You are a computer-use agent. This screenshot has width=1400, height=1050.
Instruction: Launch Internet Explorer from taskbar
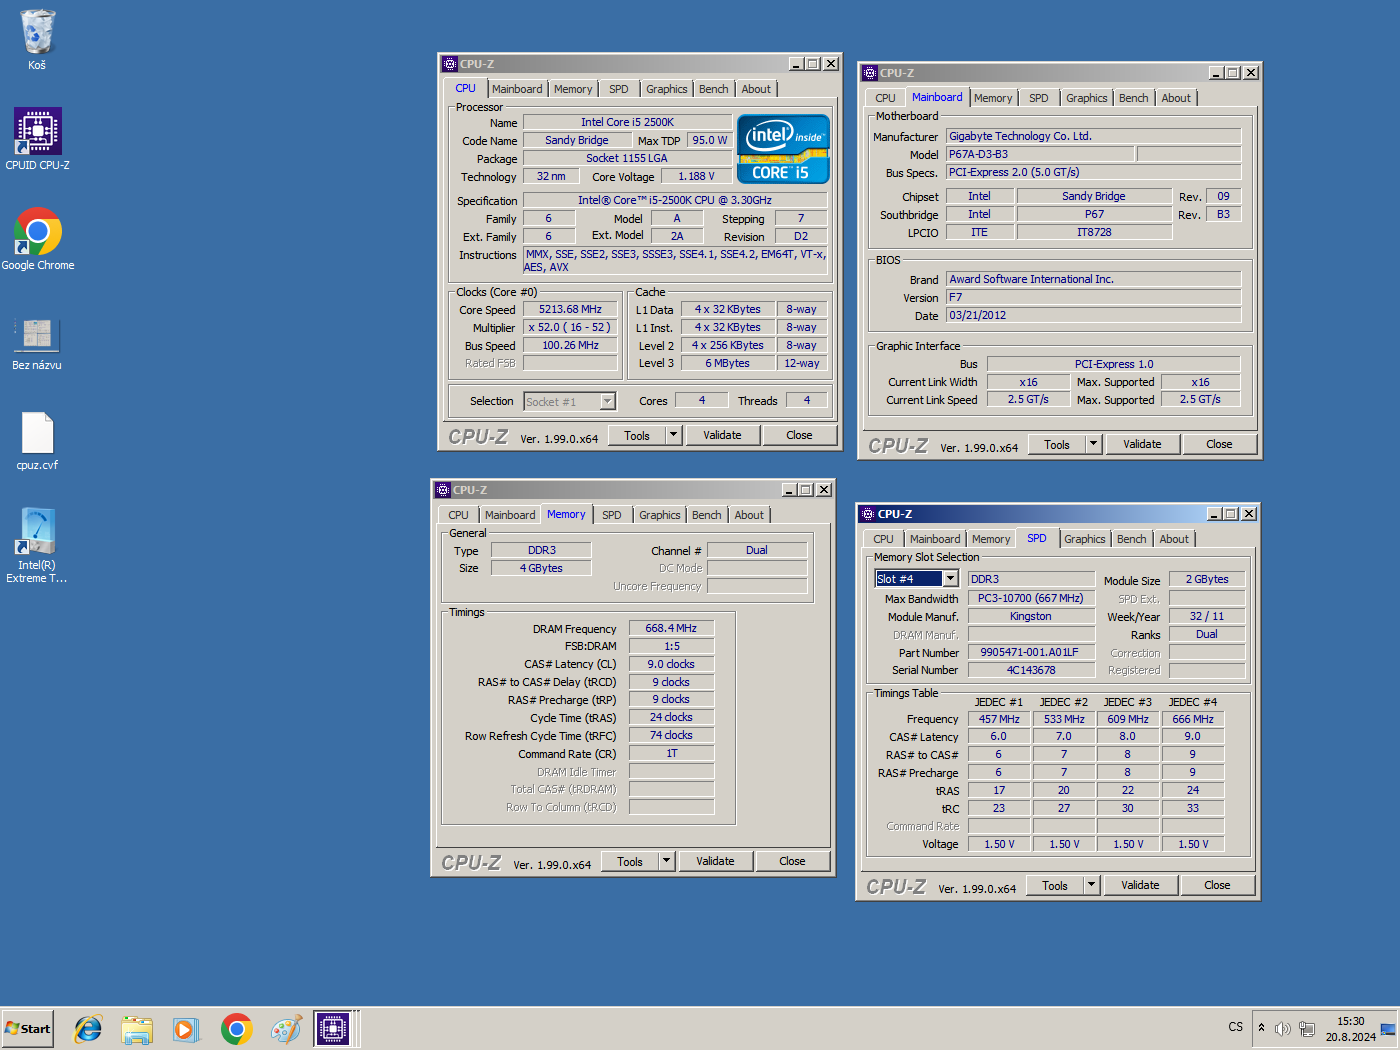(x=88, y=1028)
